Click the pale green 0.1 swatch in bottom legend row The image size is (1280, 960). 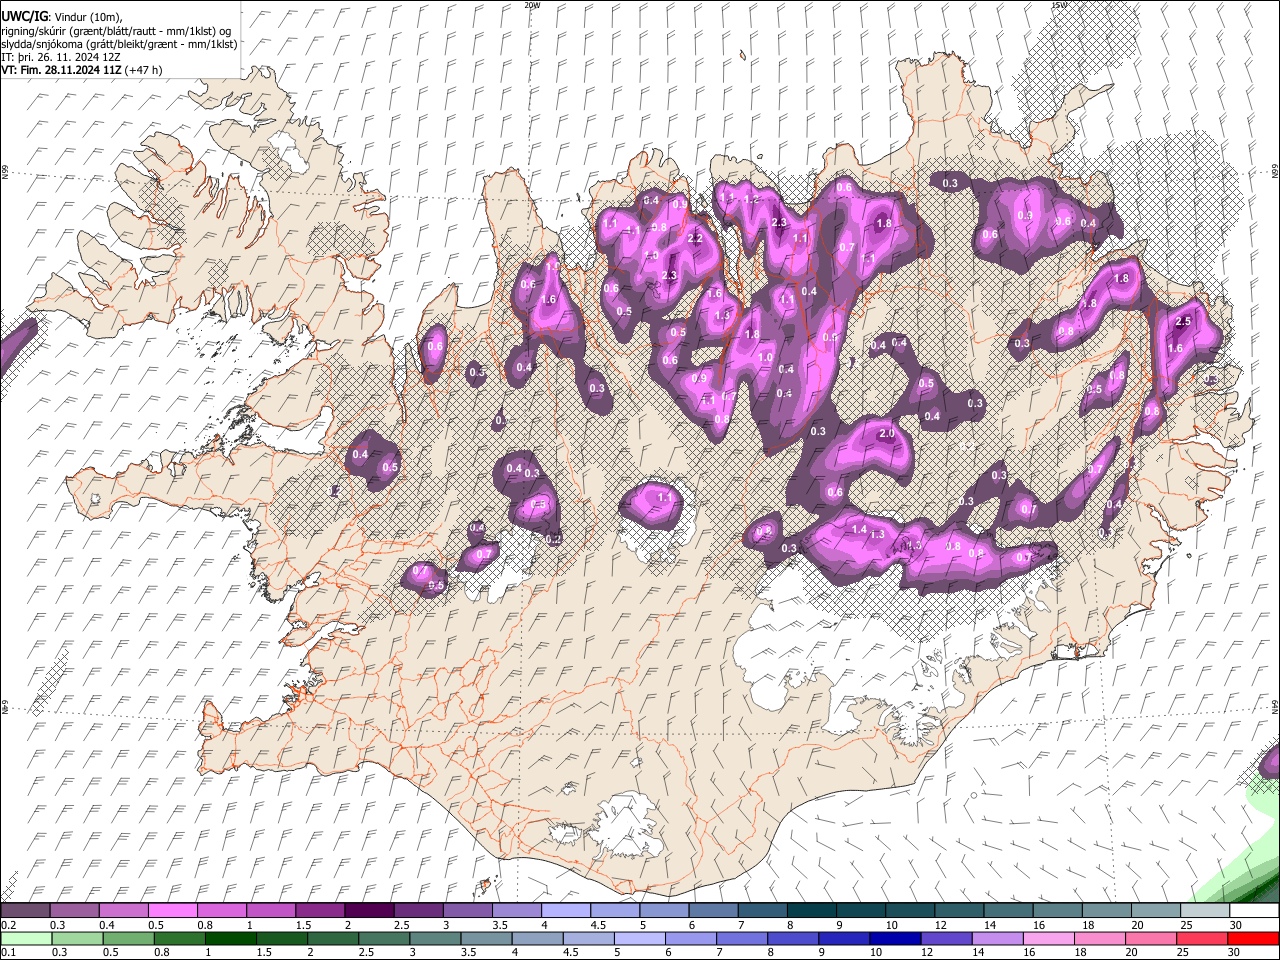[x=25, y=938]
